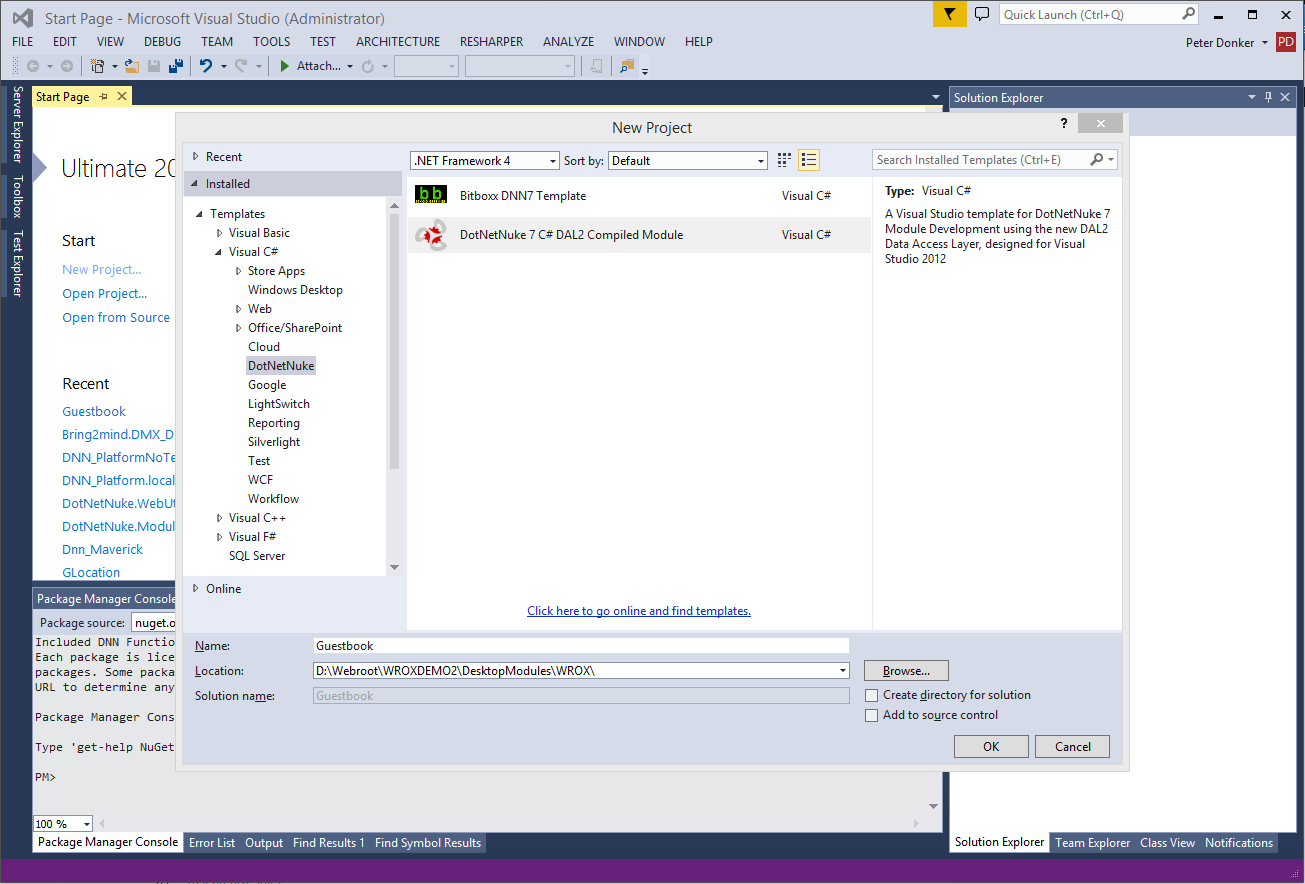
Task: Select the Bitboxx DNN7 Template icon
Action: click(x=431, y=195)
